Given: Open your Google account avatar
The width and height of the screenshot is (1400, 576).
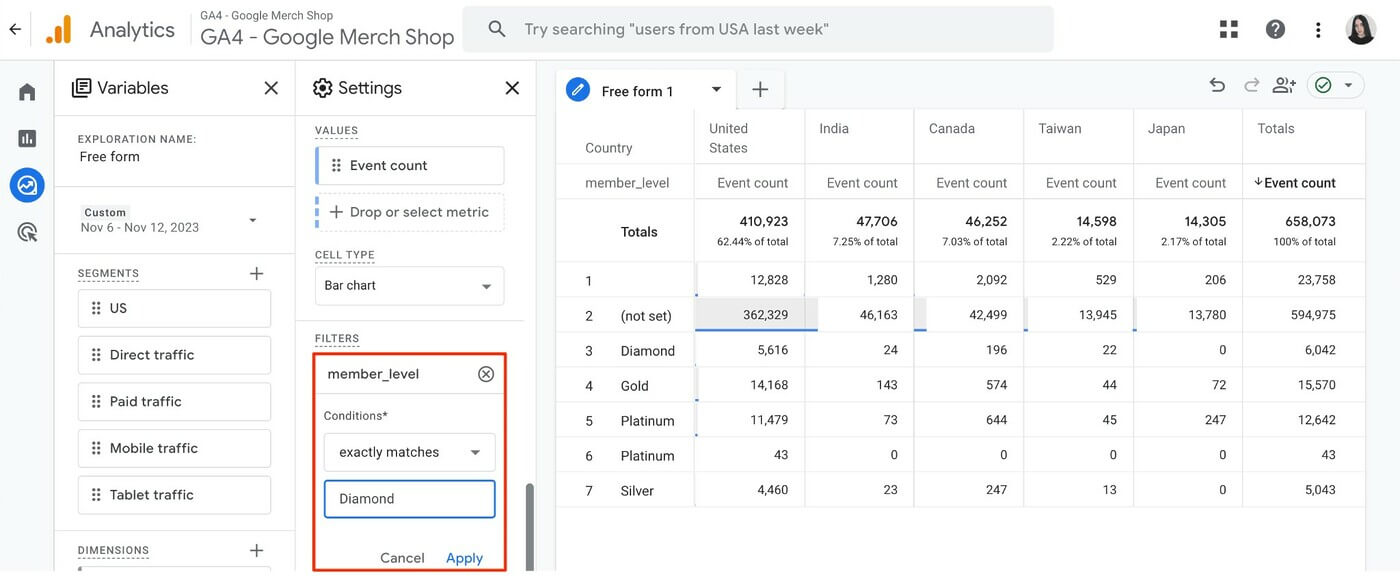Looking at the screenshot, I should (1361, 28).
